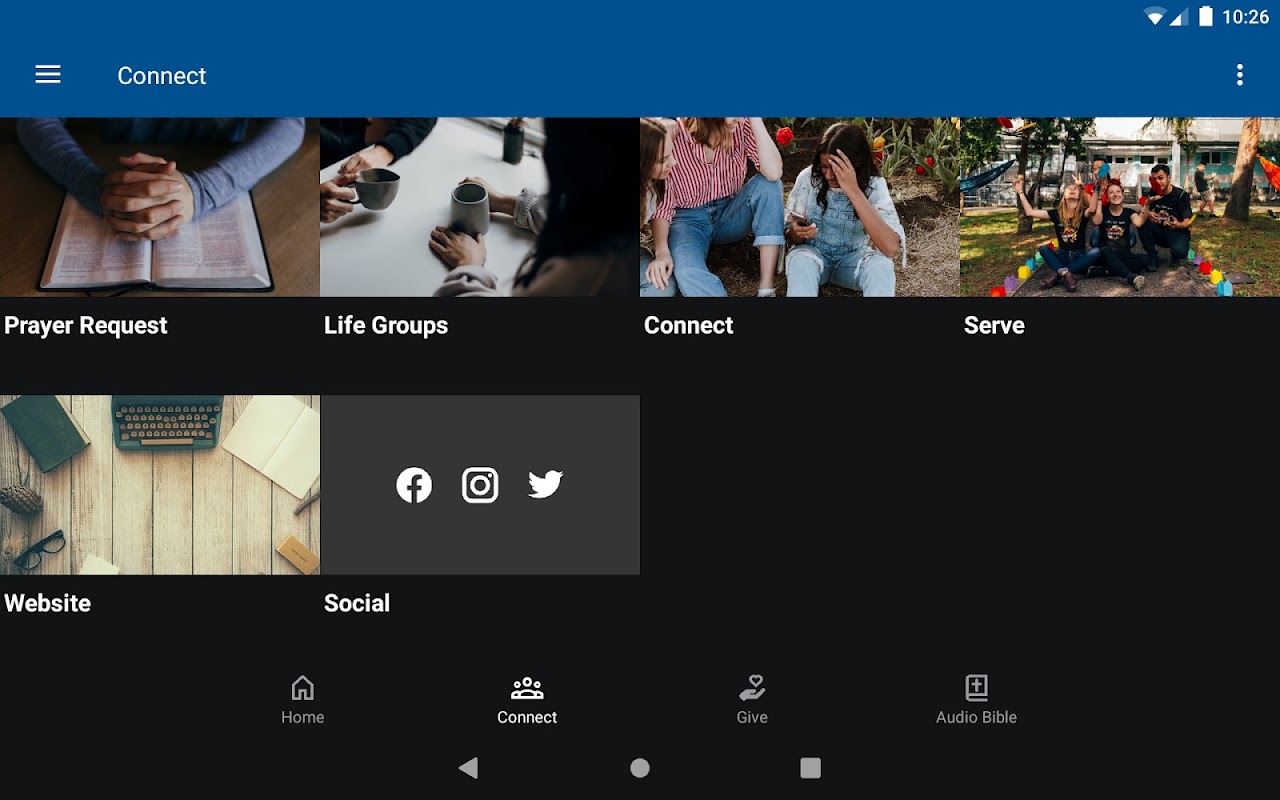1280x800 pixels.
Task: Open the three-dot overflow menu
Action: click(x=1239, y=75)
